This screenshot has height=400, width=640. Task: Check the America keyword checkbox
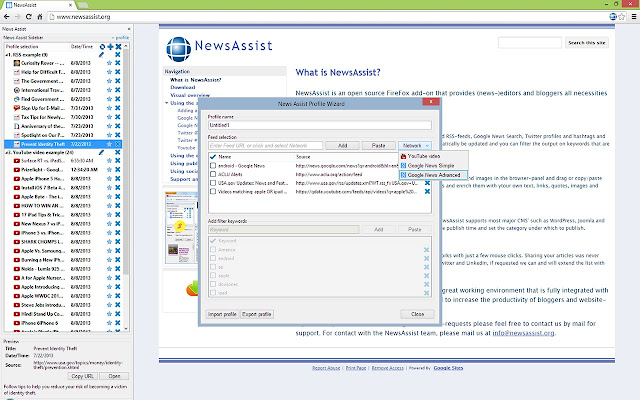[x=213, y=249]
